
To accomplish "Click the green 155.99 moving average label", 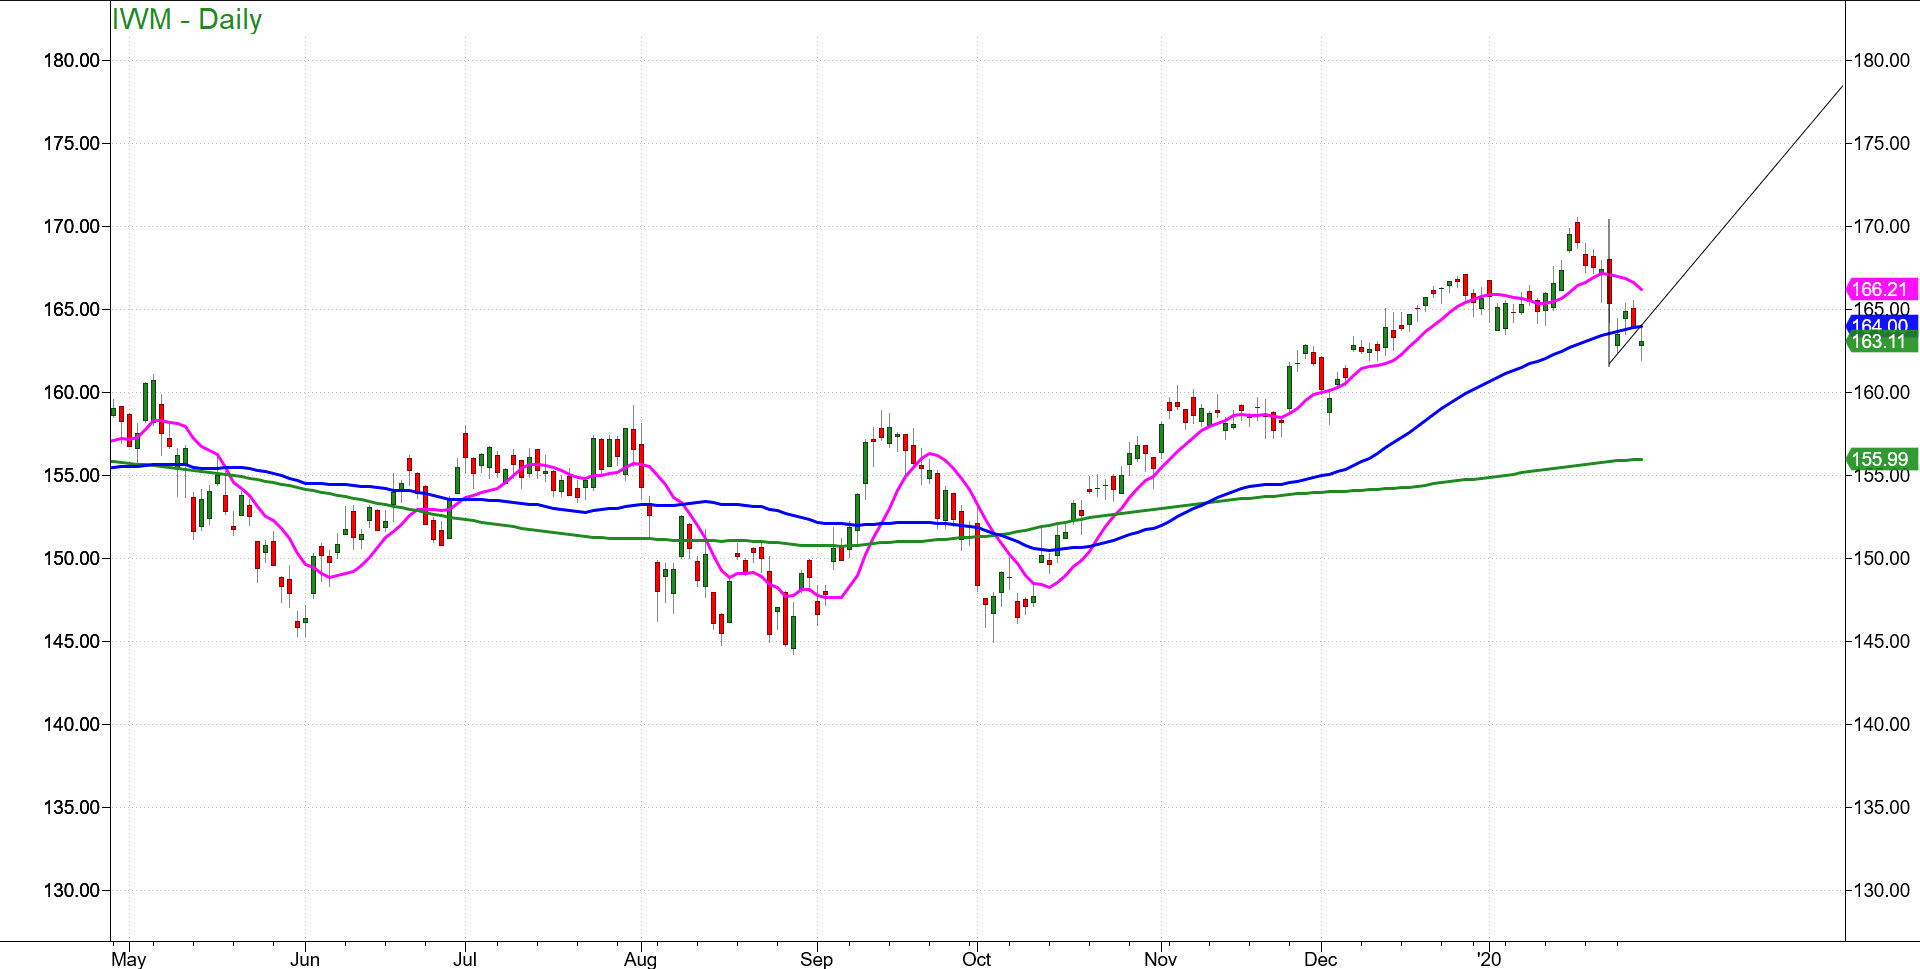I will 1881,459.
